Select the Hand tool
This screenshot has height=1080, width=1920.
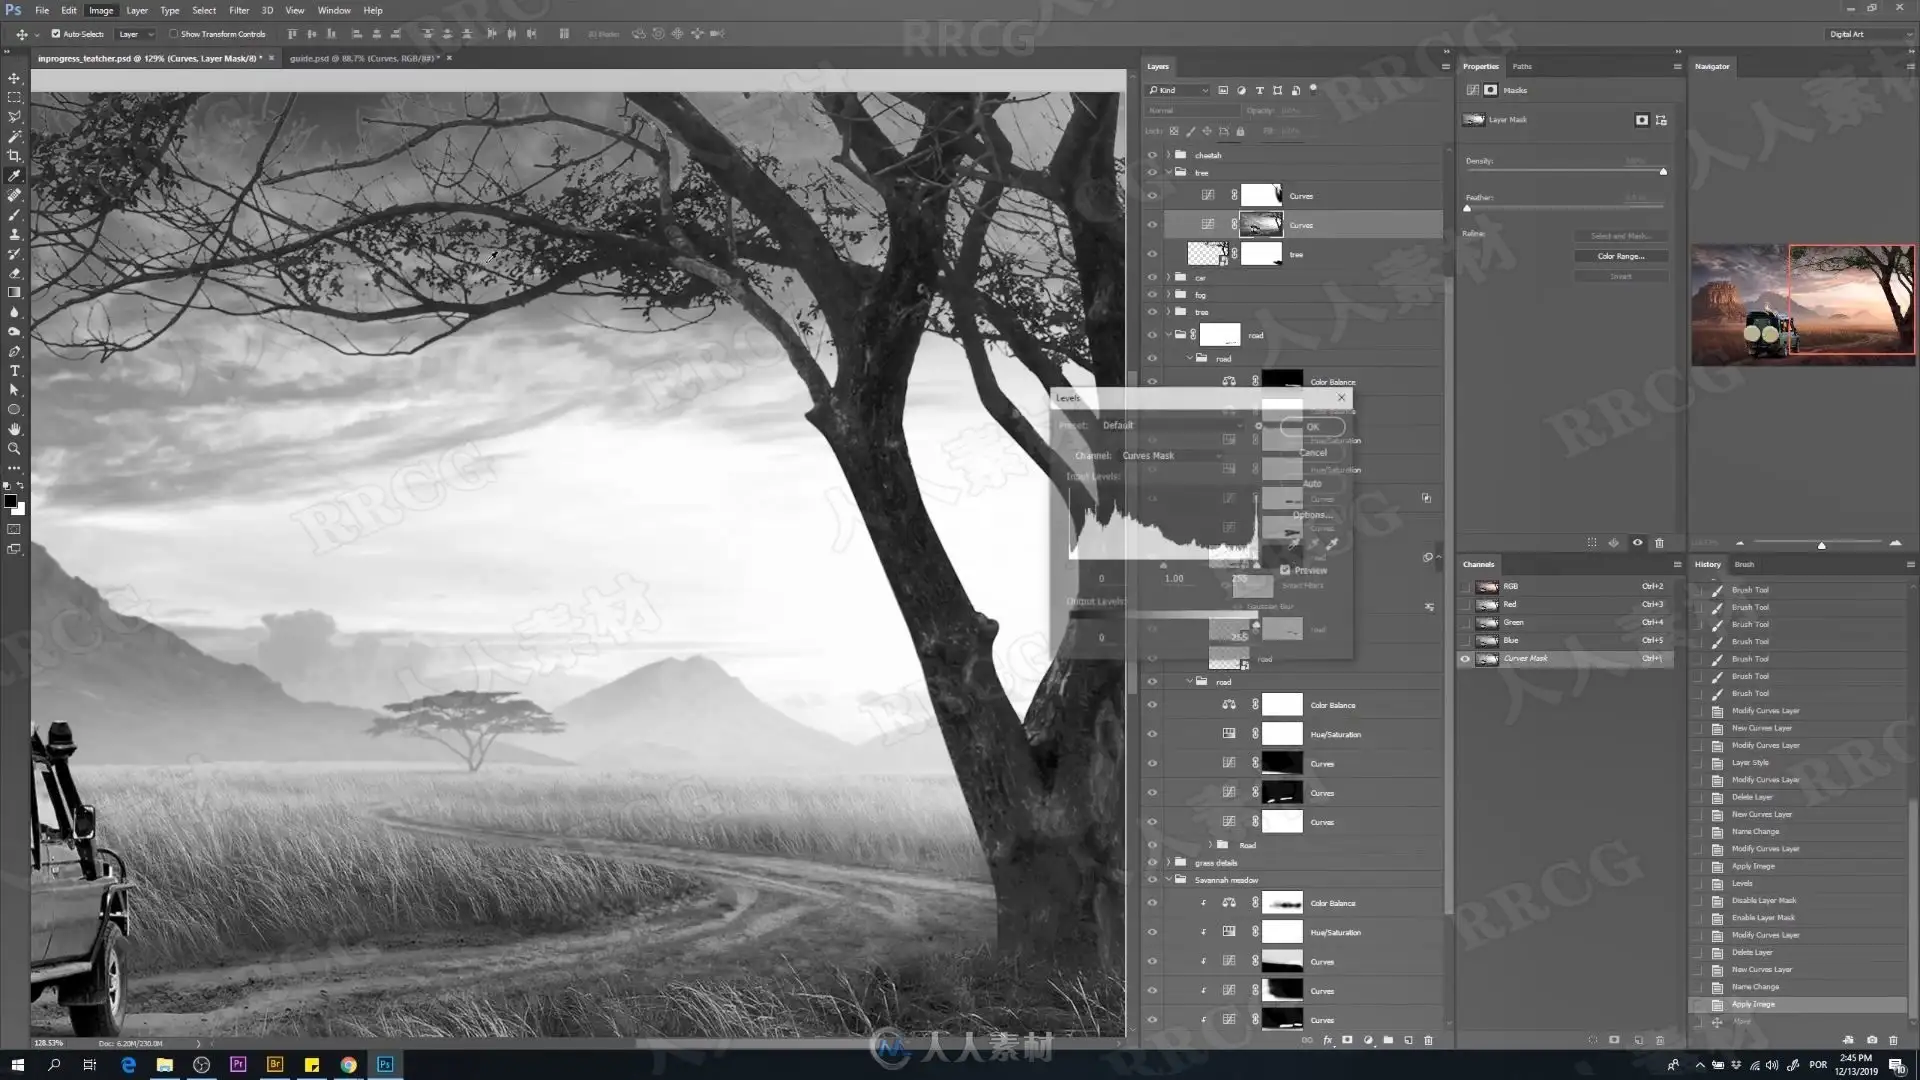14,429
